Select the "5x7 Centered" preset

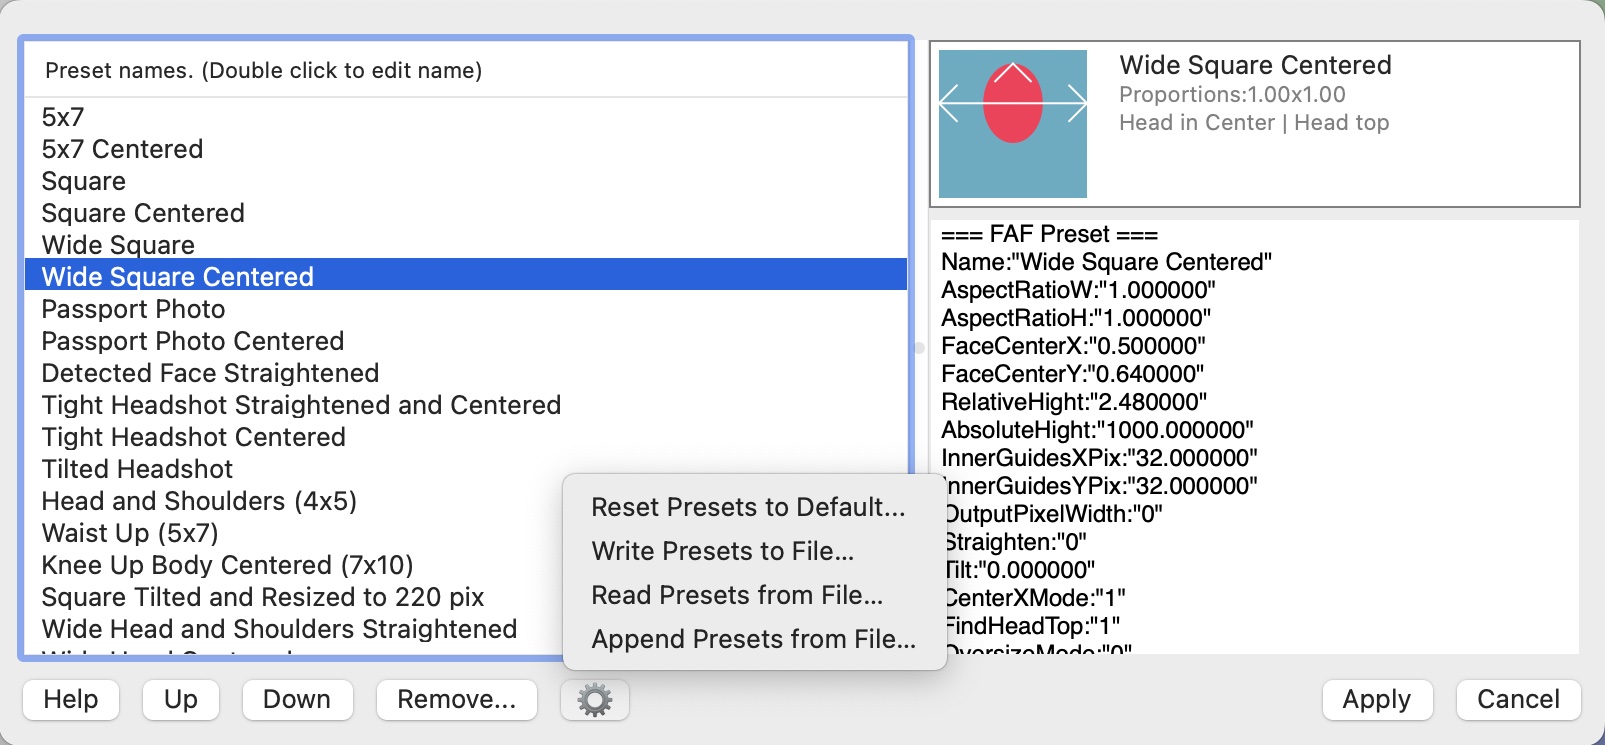[122, 149]
